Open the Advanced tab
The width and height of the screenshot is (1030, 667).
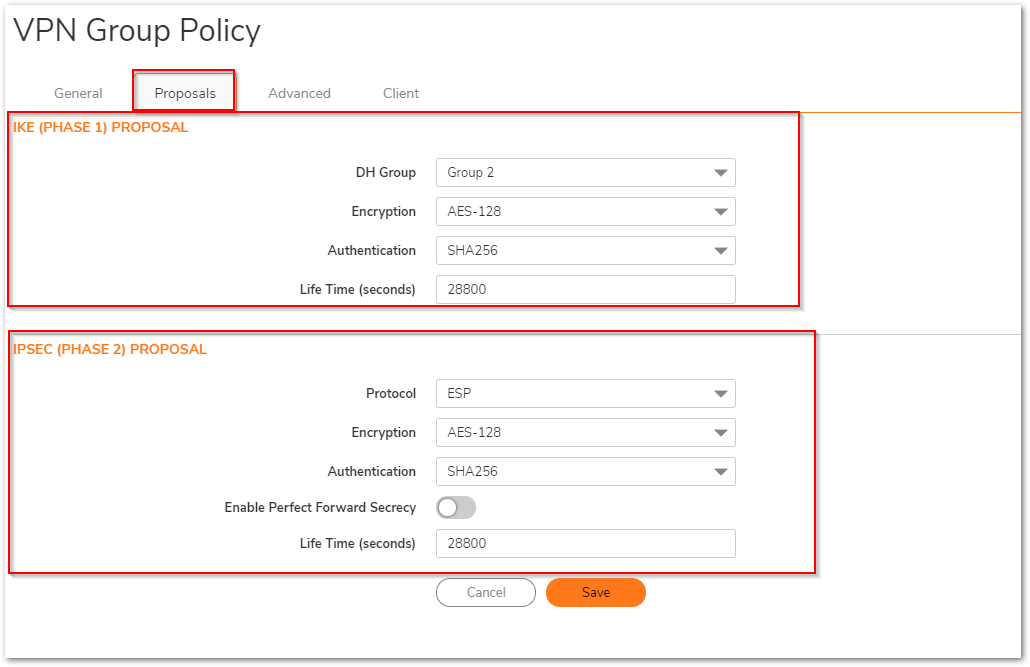coord(299,93)
